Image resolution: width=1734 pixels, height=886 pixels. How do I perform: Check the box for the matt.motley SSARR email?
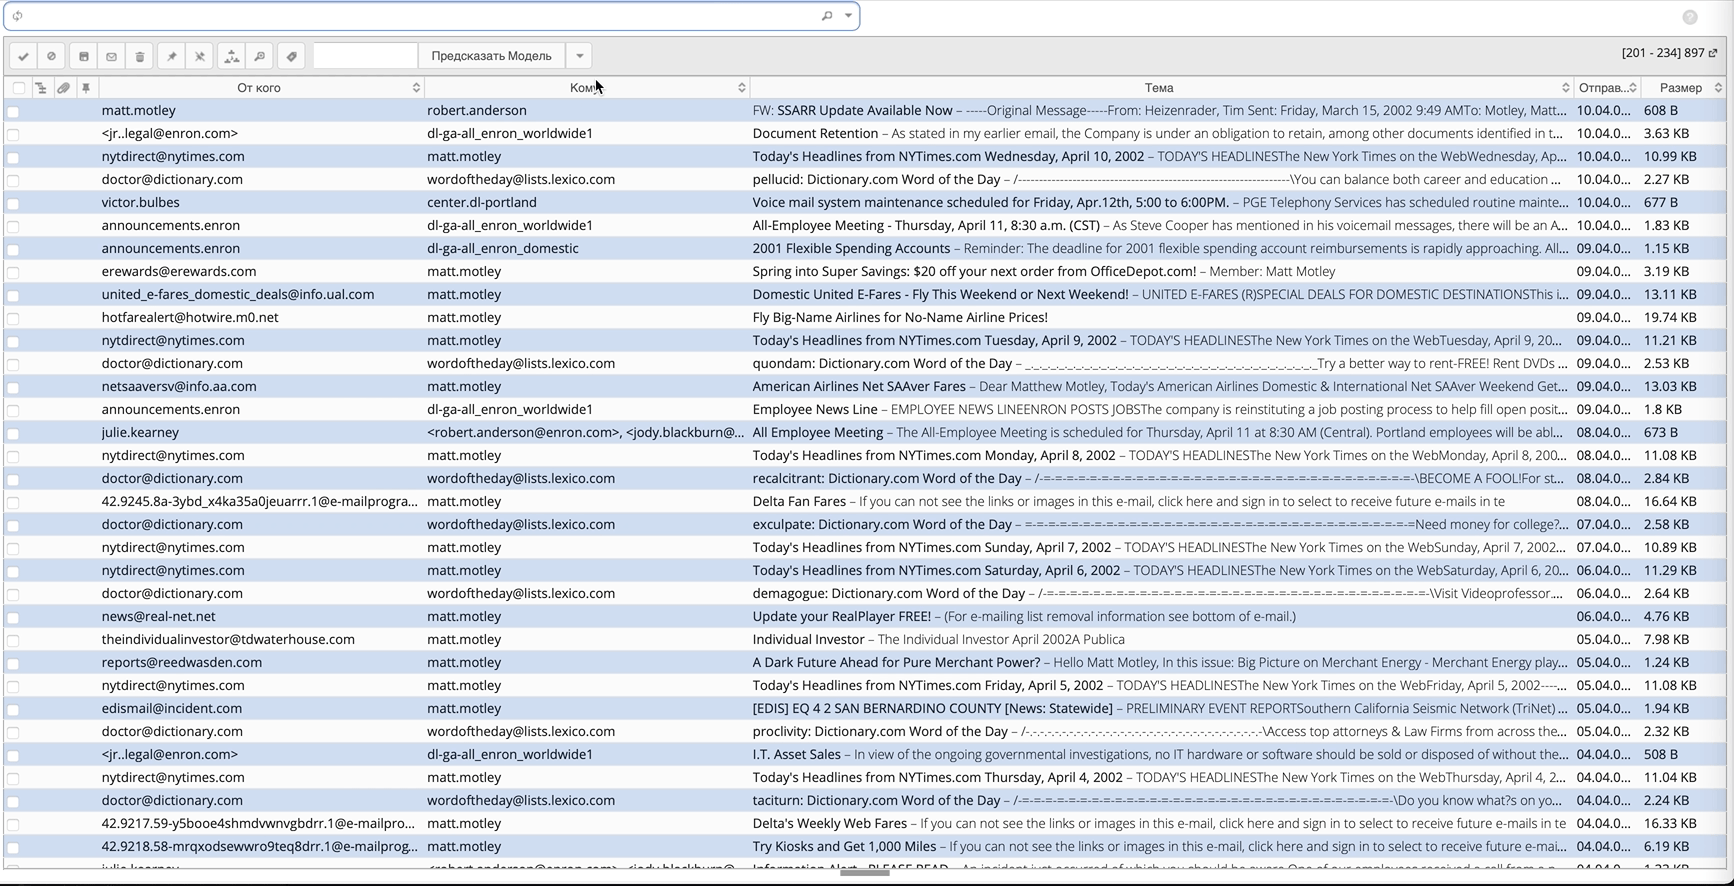click(x=13, y=111)
